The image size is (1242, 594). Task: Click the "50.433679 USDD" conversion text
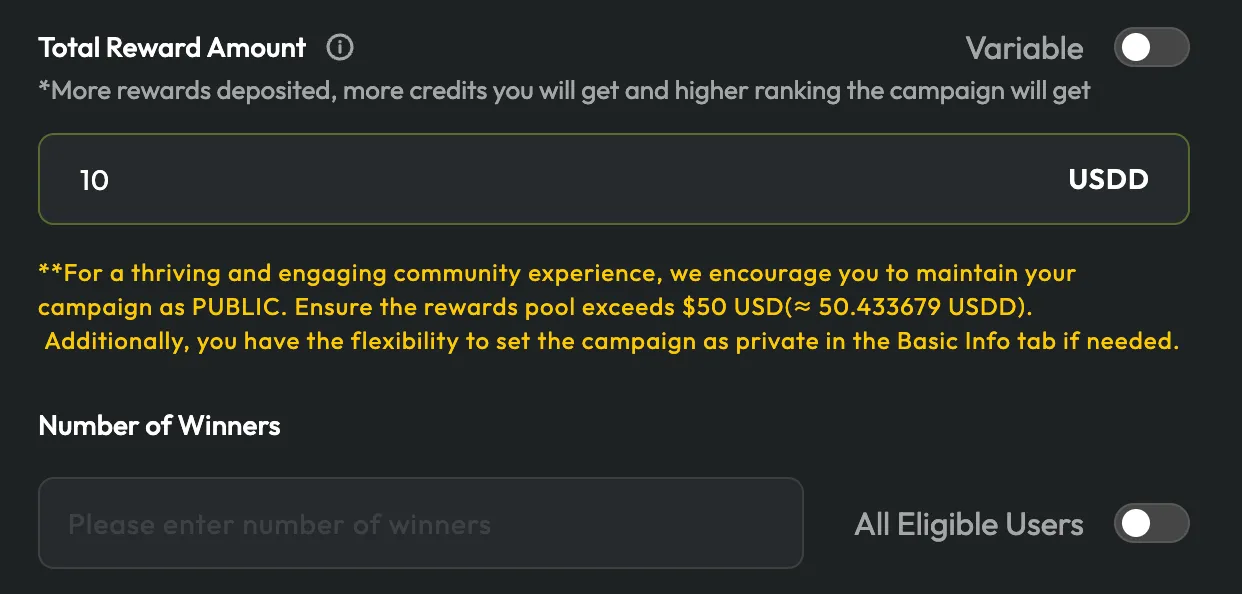[925, 307]
